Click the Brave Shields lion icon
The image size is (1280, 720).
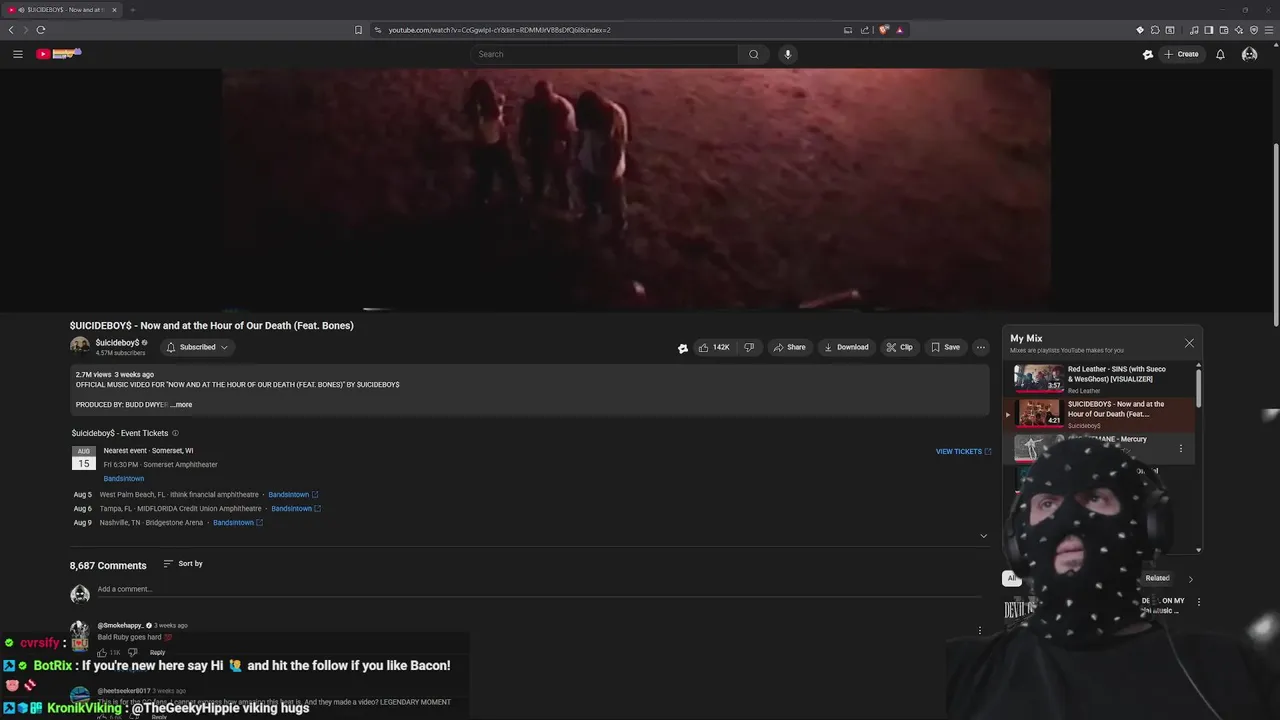point(884,30)
